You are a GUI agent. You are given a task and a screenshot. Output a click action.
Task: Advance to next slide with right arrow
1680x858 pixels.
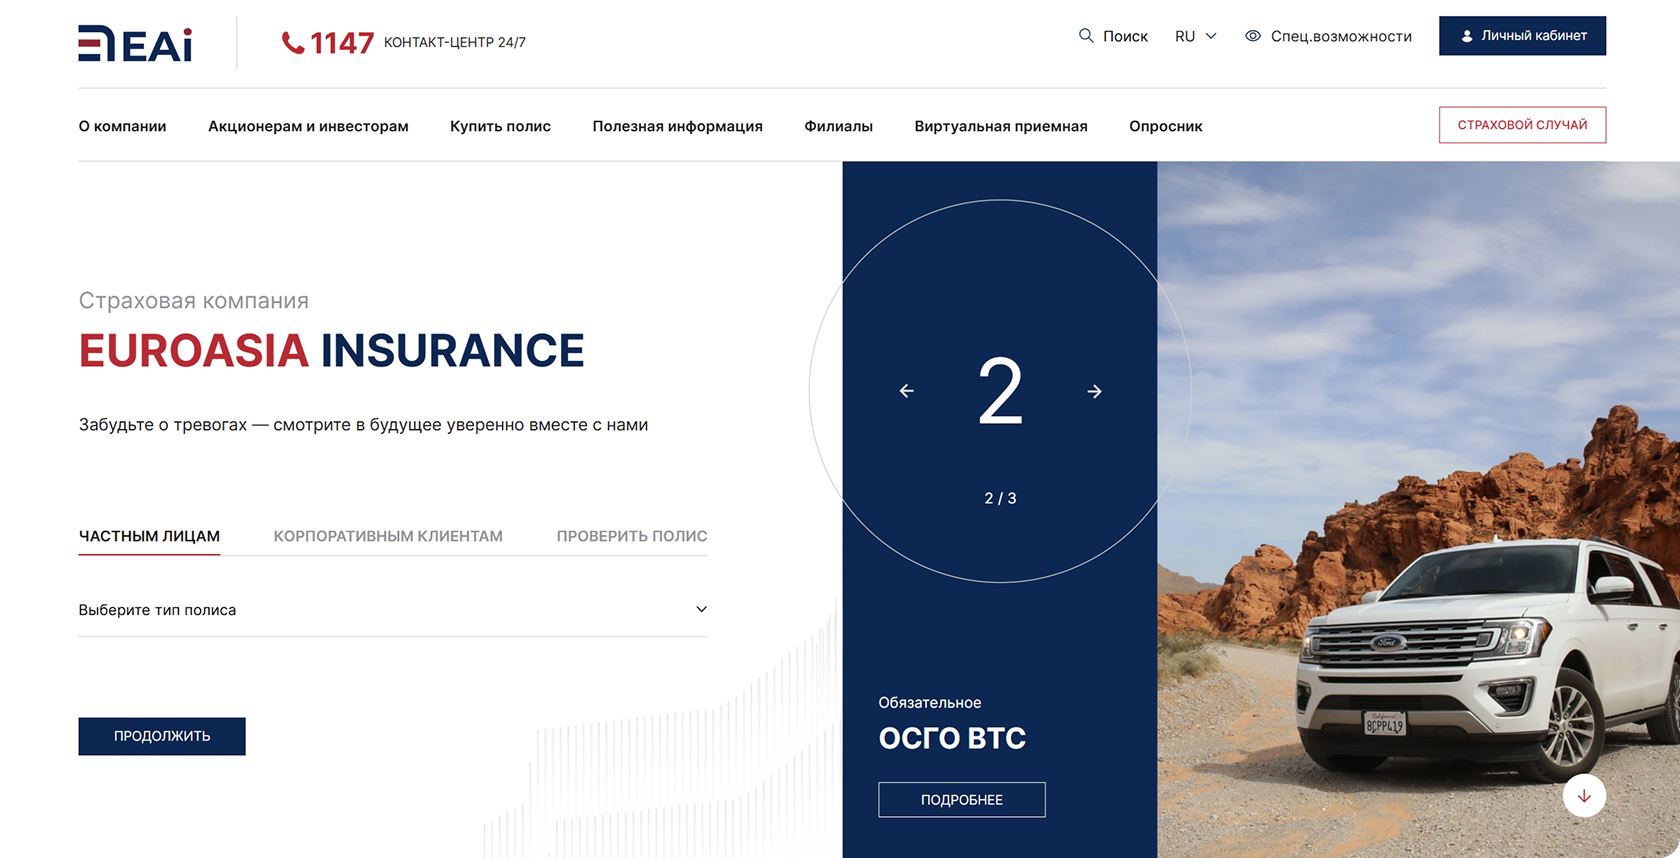(x=1094, y=391)
